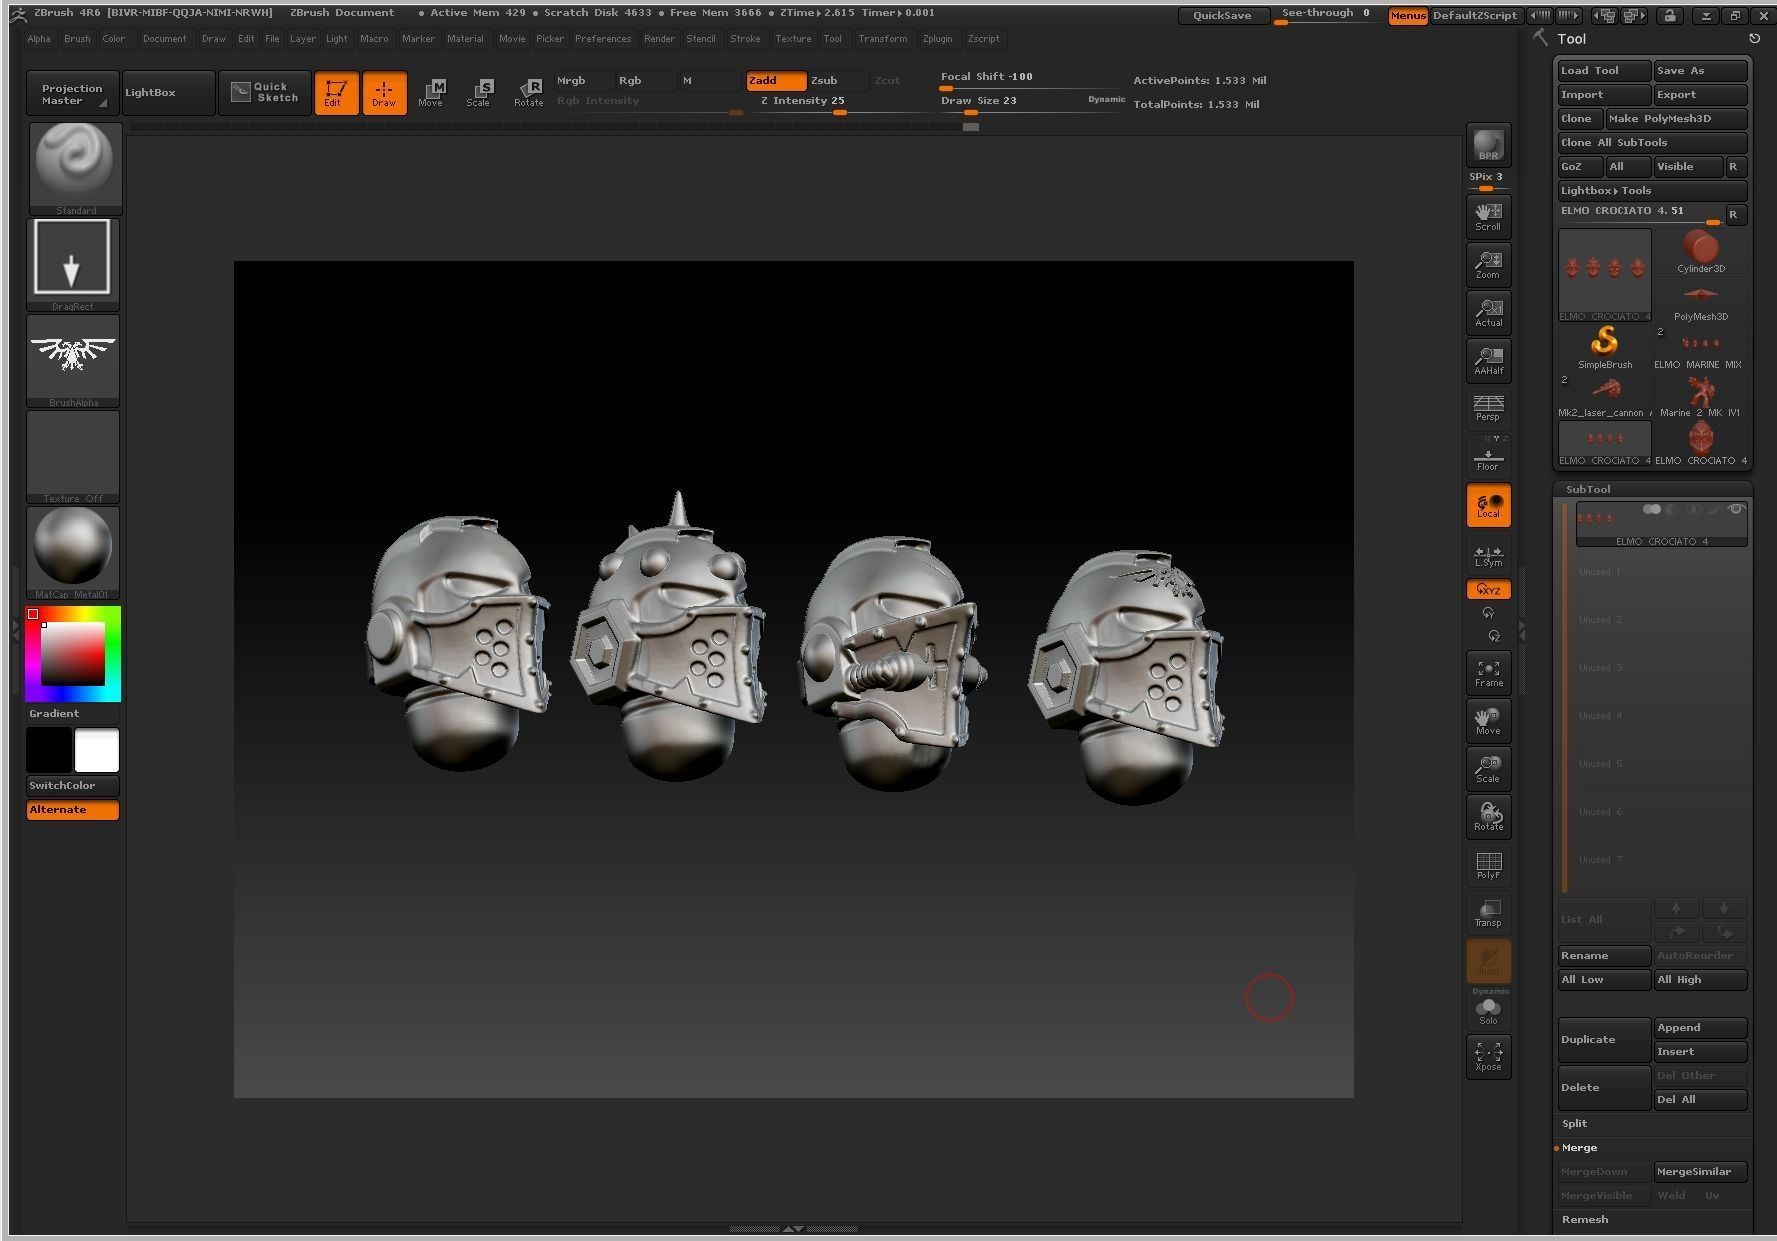
Task: Open the Document menu
Action: tap(164, 39)
